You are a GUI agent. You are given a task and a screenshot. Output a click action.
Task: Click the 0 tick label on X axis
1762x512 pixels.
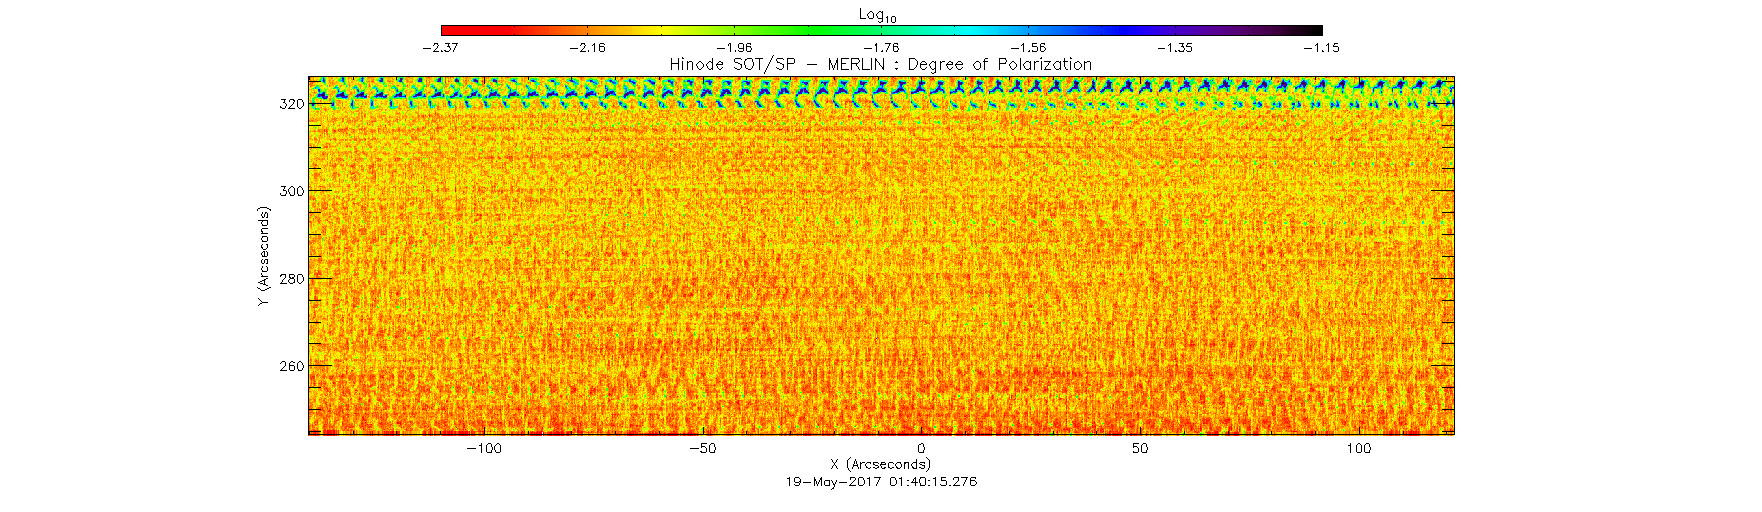point(921,448)
